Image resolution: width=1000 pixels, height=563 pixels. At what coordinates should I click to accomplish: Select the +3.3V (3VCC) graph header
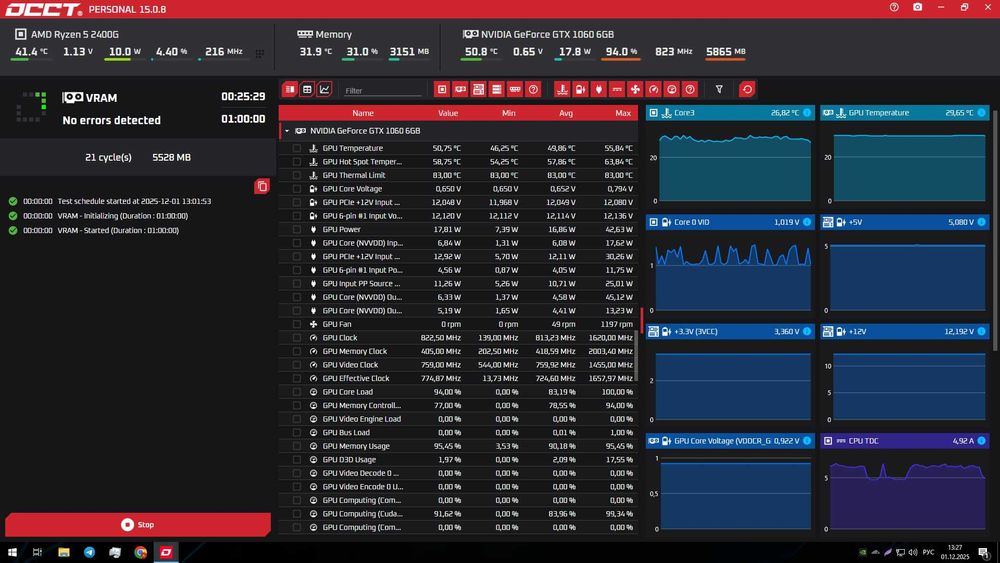pos(730,332)
